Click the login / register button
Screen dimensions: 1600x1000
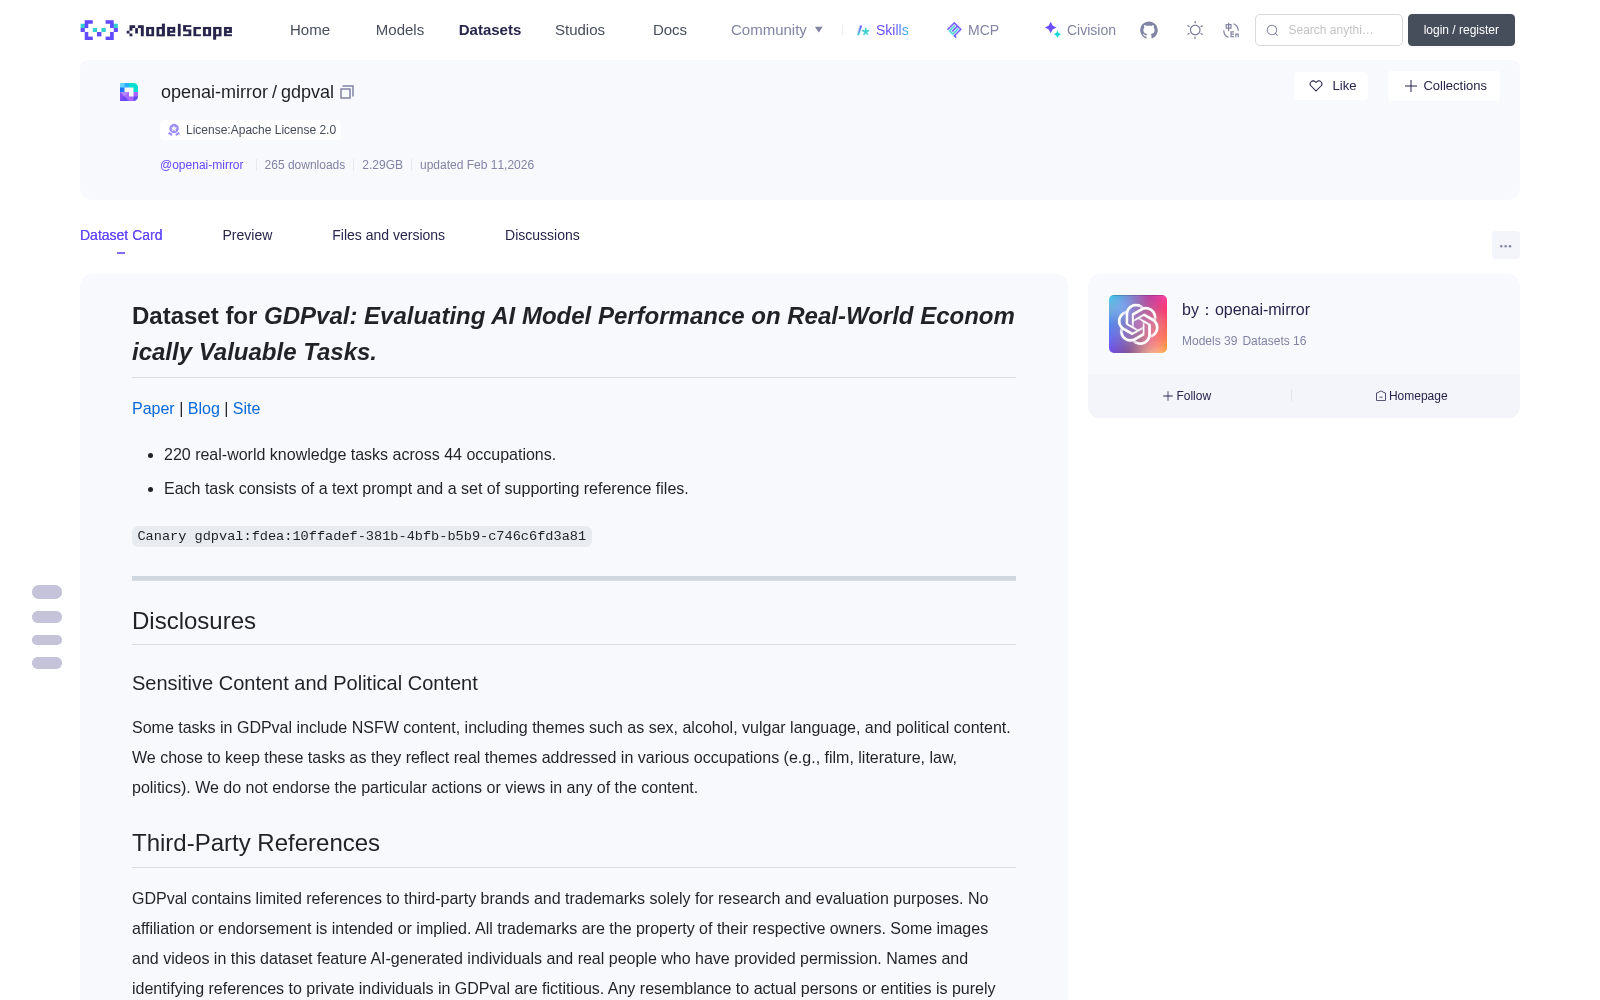pyautogui.click(x=1461, y=30)
